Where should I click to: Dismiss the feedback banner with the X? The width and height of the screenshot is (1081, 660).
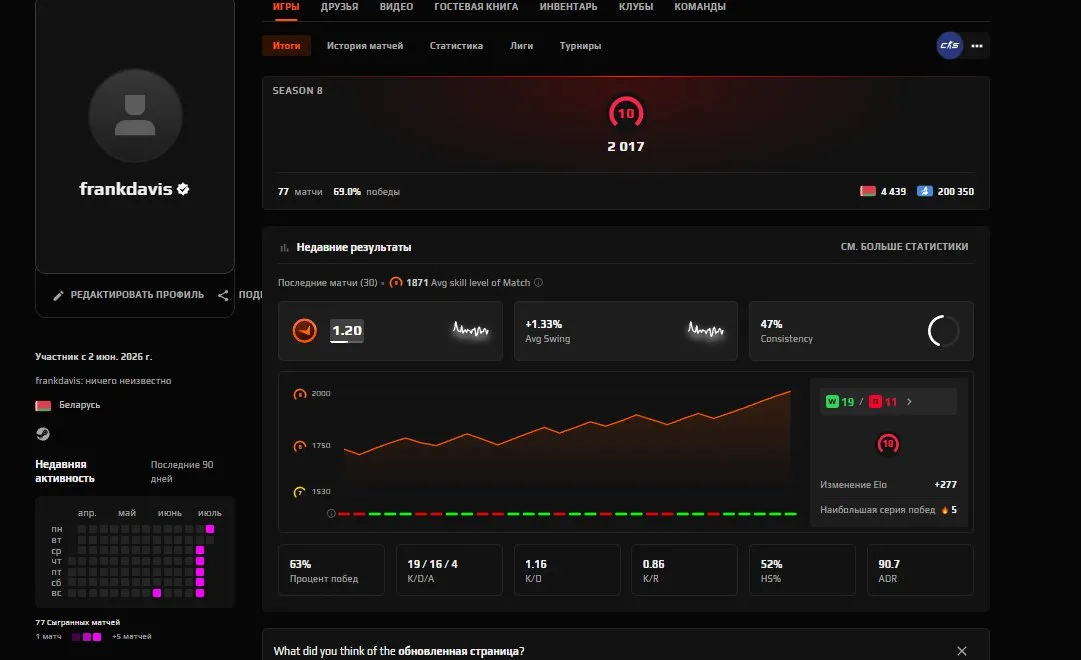pos(962,651)
